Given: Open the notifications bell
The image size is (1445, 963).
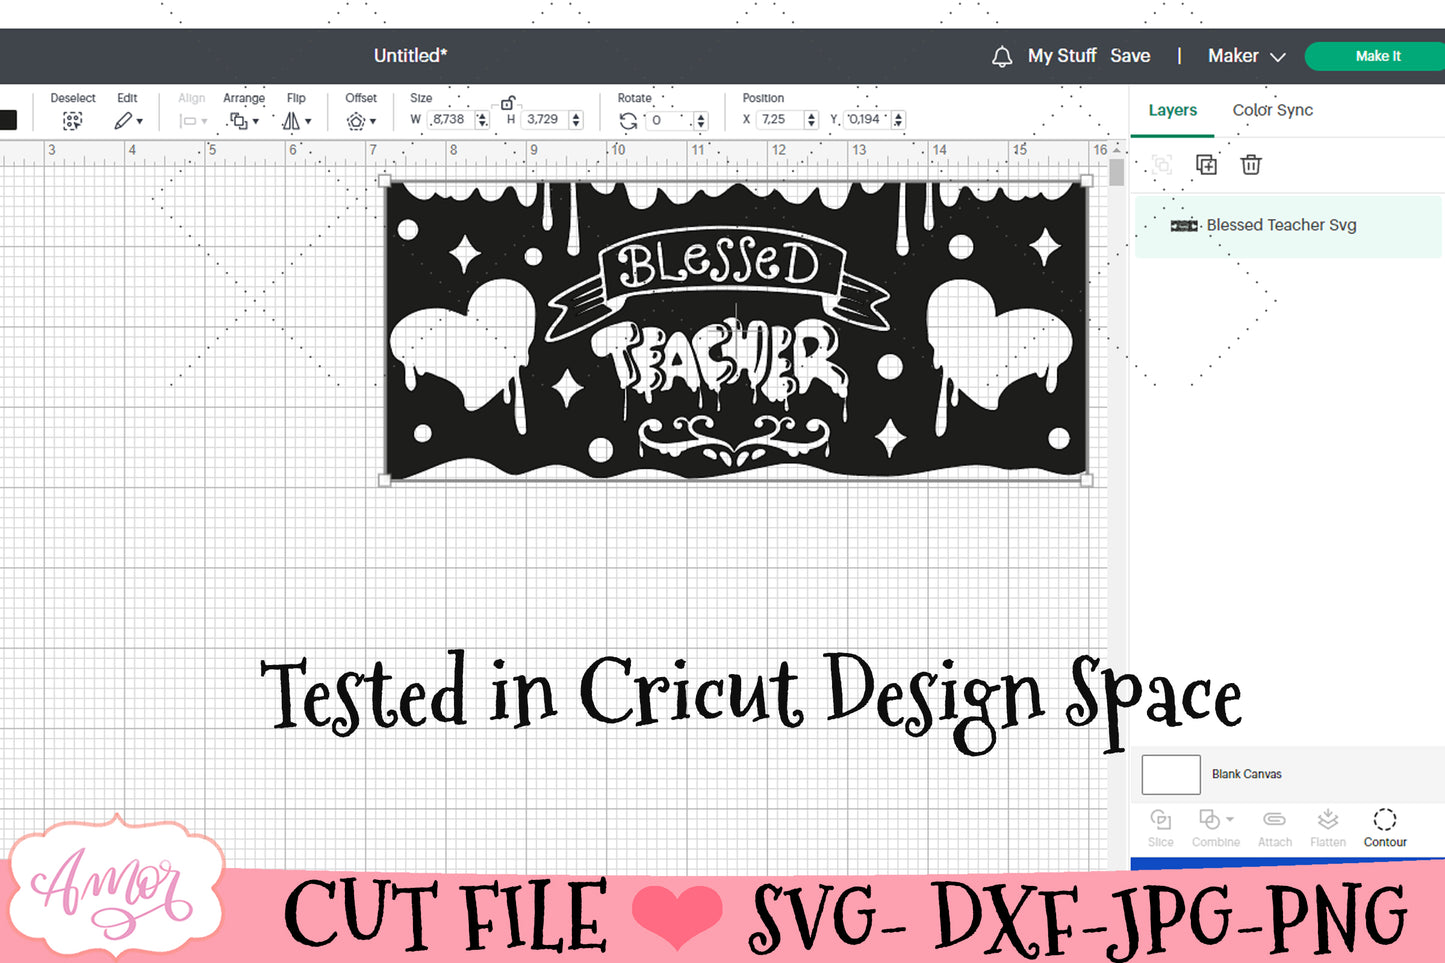Looking at the screenshot, I should pos(1001,57).
